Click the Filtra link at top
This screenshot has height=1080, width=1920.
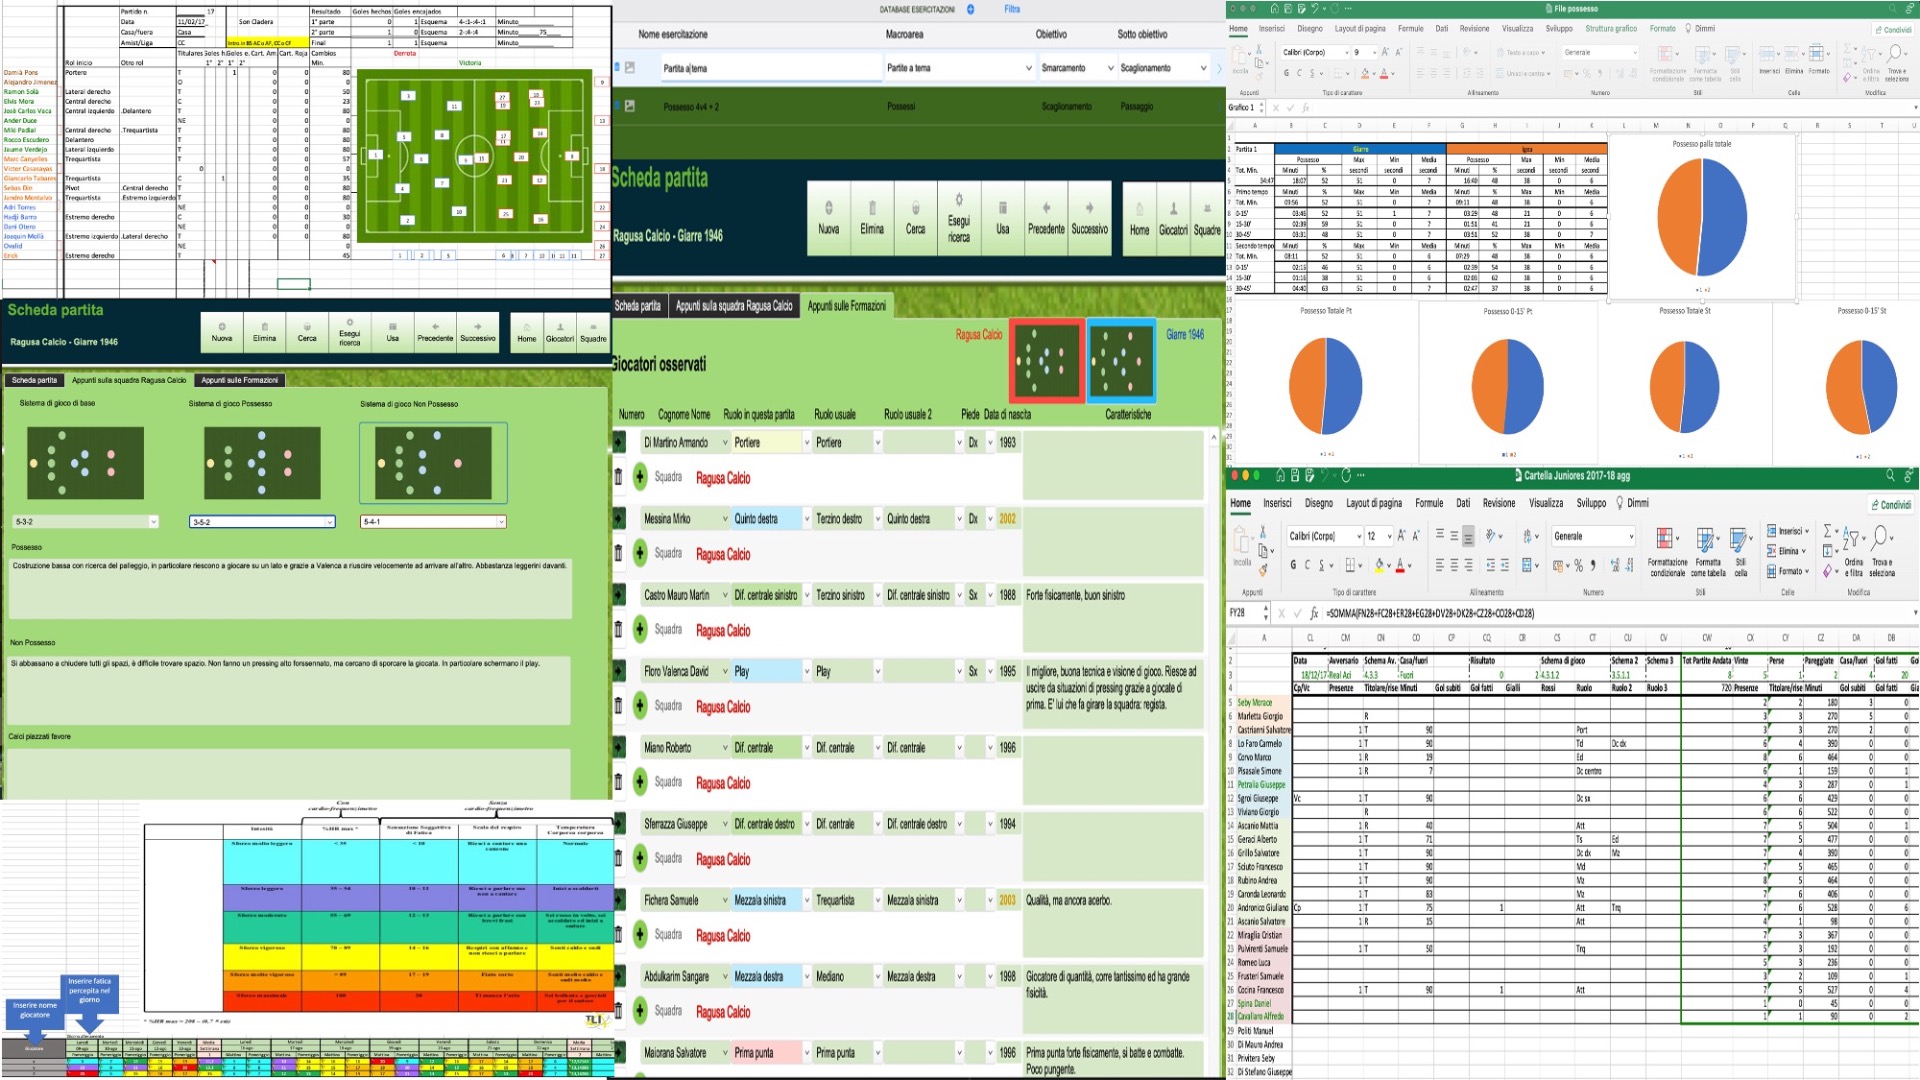coord(1012,9)
